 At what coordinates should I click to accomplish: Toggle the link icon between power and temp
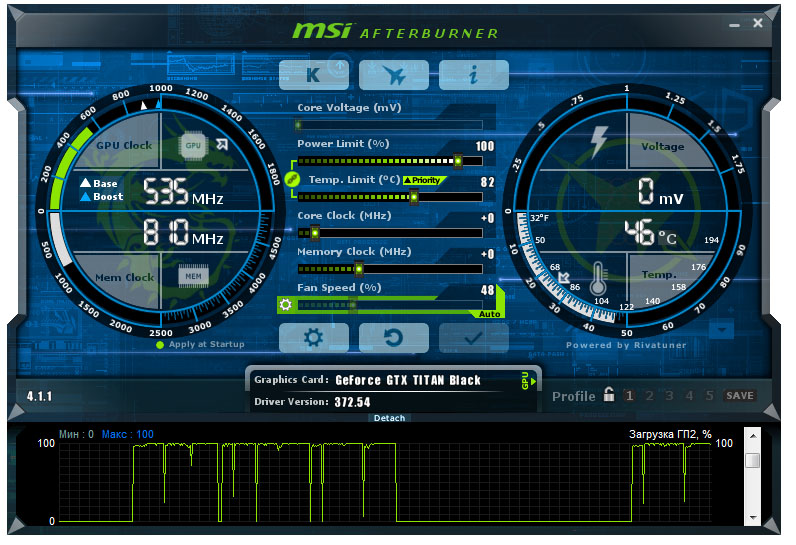tap(291, 179)
